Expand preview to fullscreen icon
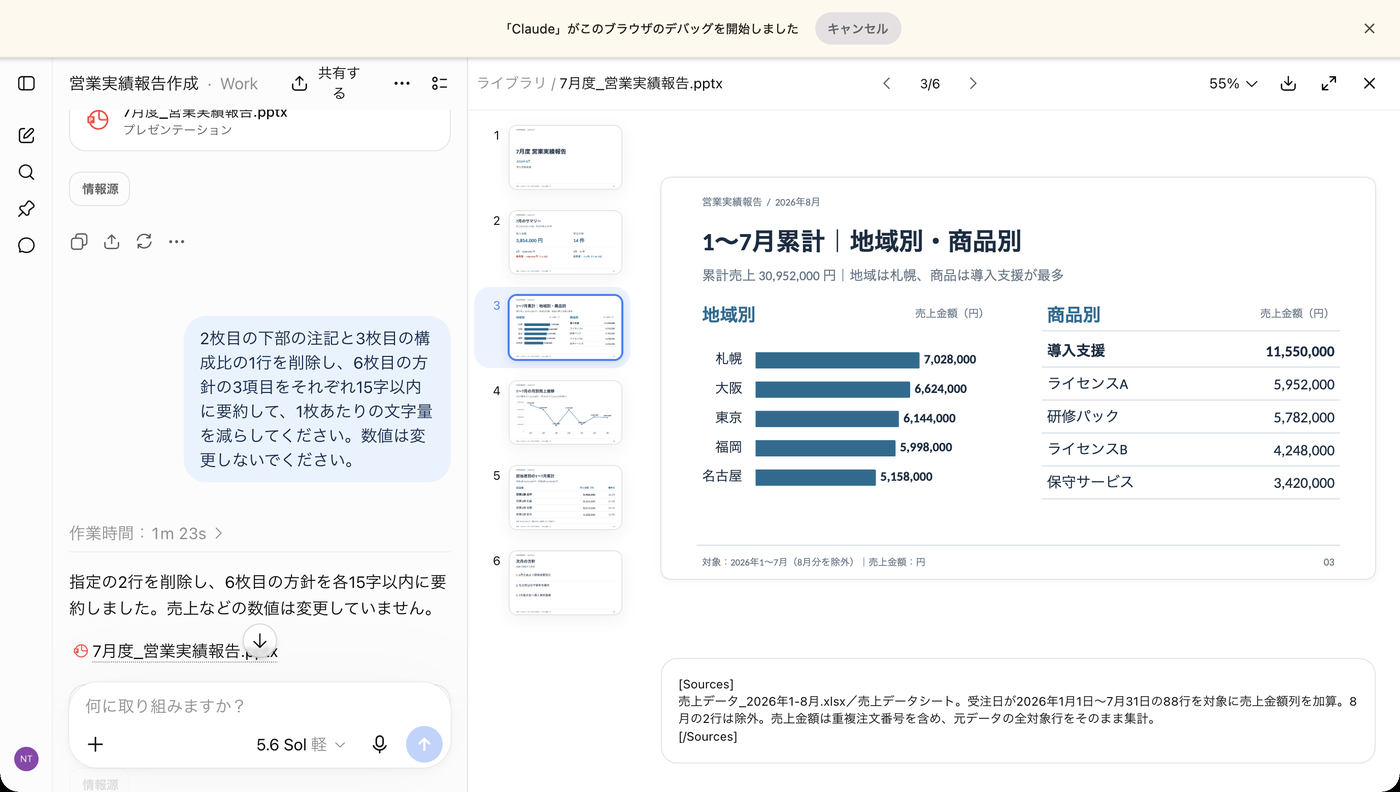1400x792 pixels. pos(1329,83)
